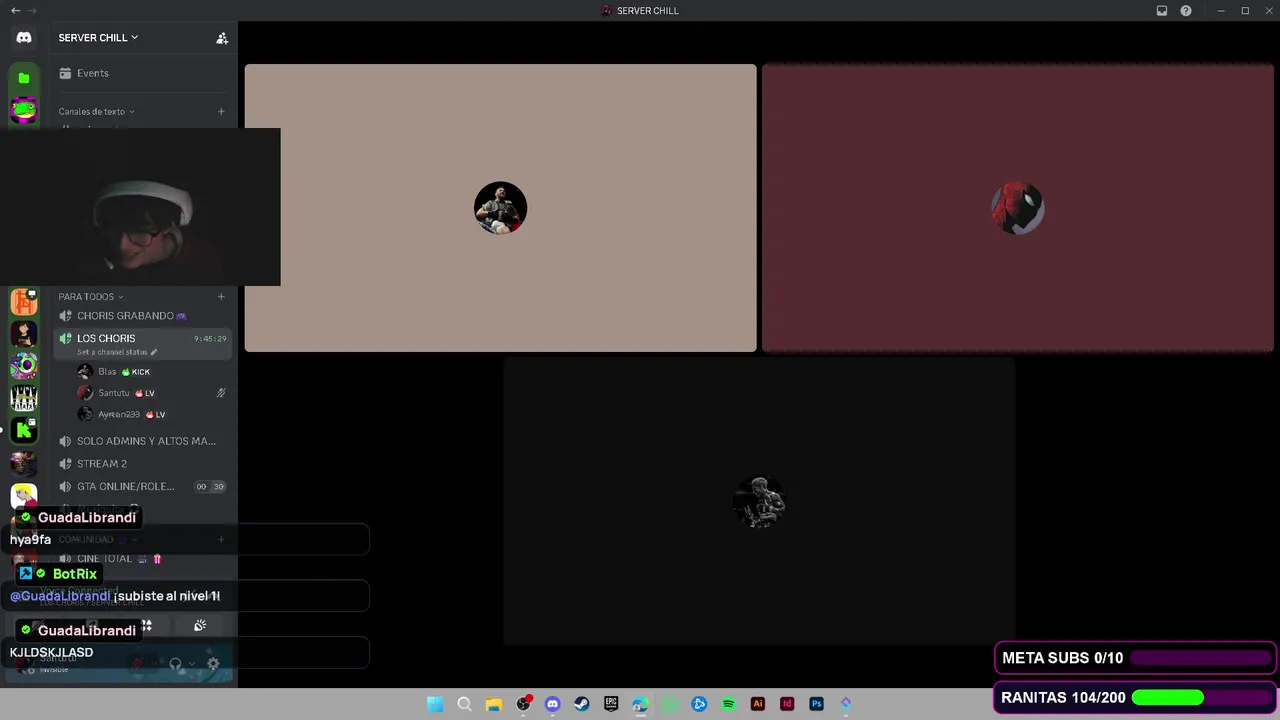This screenshot has height=720, width=1280.
Task: Focus Blas's video tile in call
Action: pos(500,208)
